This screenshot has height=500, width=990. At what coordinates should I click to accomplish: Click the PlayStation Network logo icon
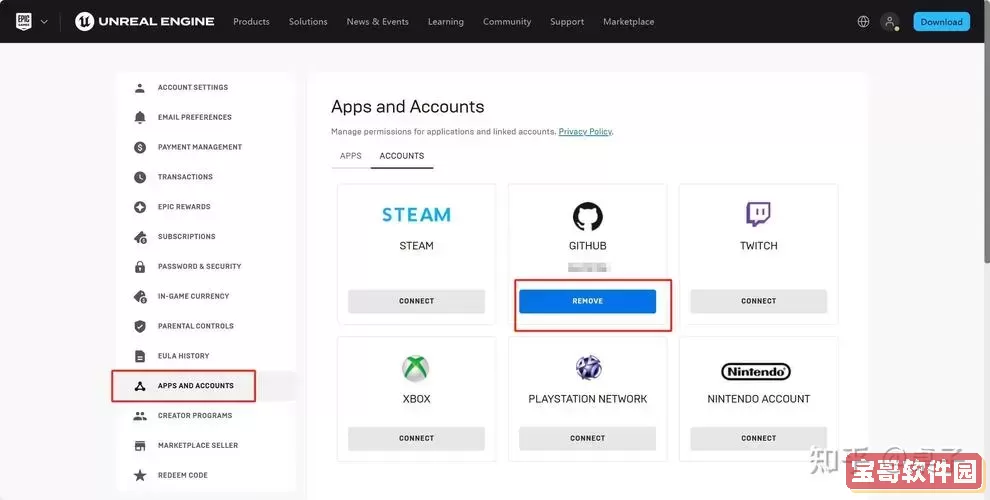click(588, 367)
